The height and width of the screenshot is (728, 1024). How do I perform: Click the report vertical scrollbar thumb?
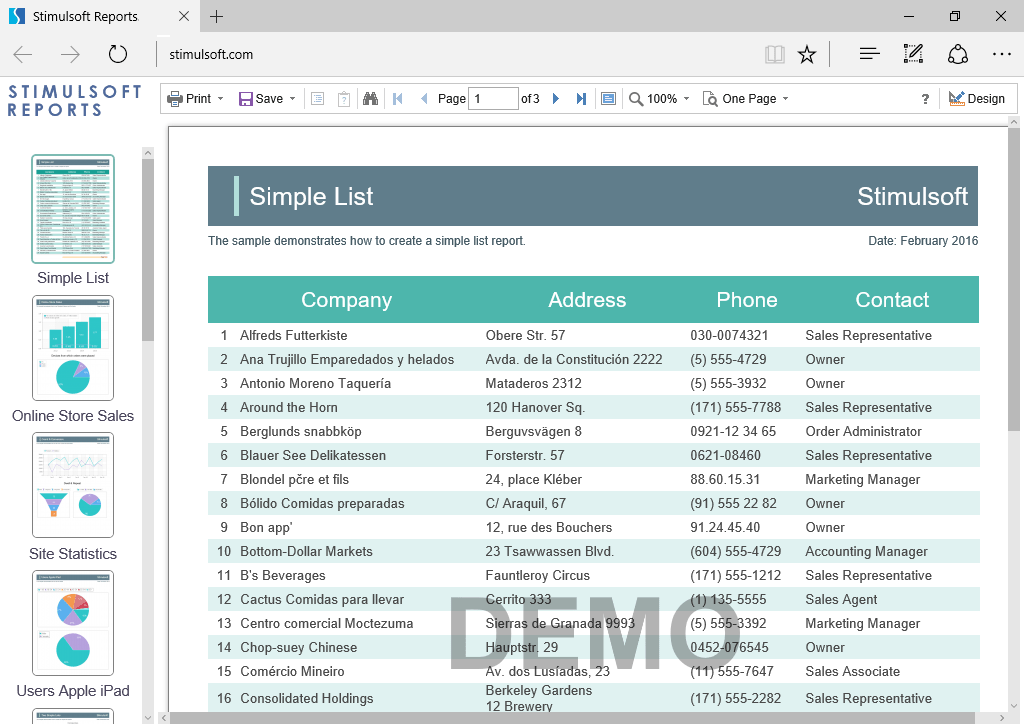point(1014,279)
